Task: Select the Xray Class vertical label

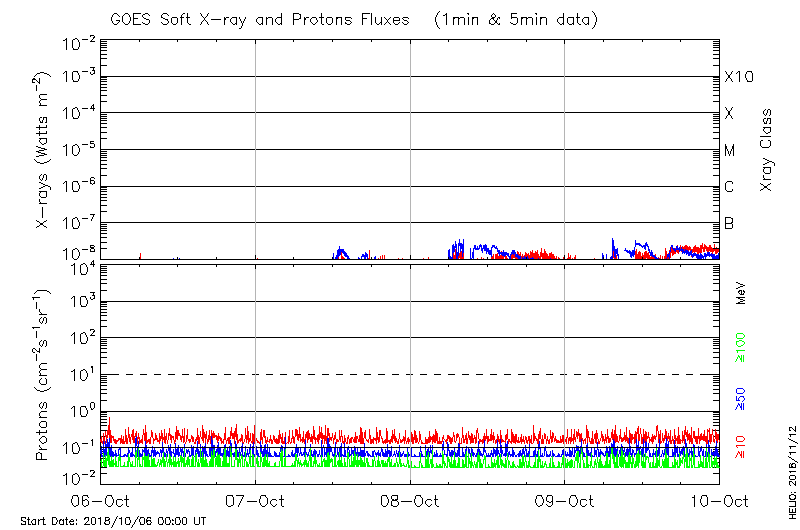Action: tap(767, 150)
